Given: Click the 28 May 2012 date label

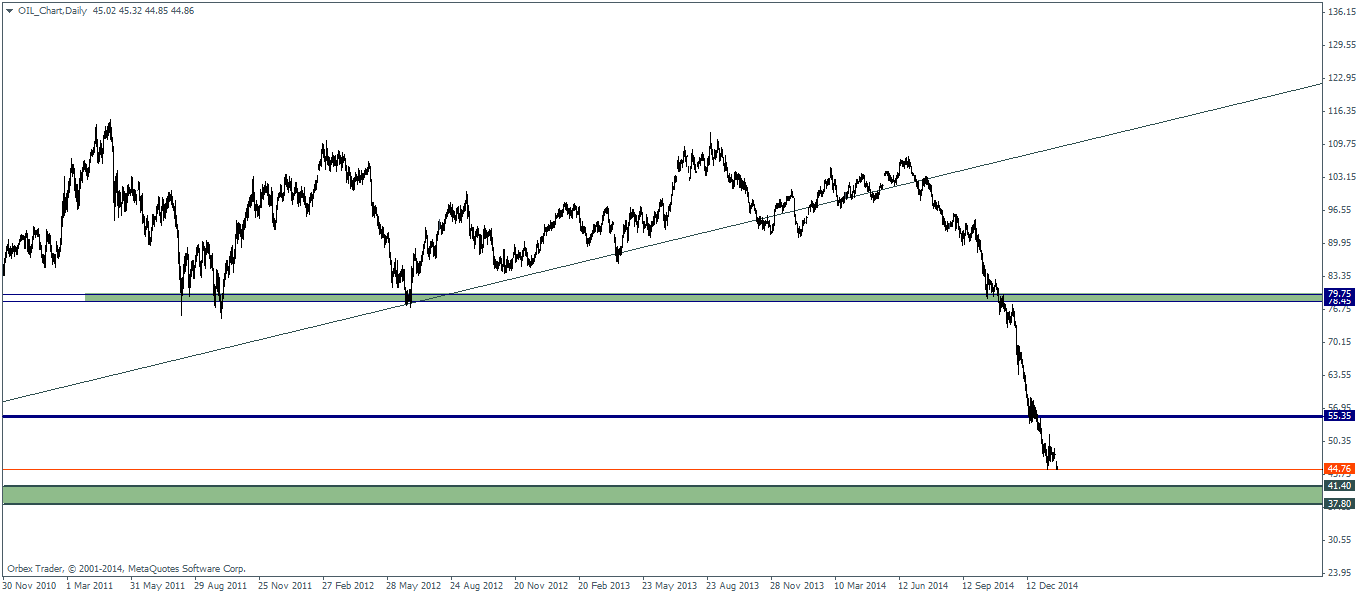Looking at the screenshot, I should click(x=414, y=585).
